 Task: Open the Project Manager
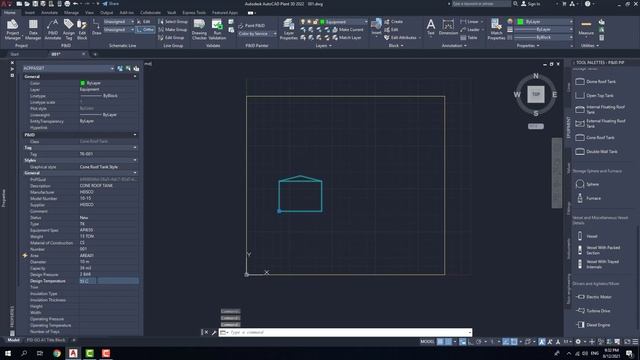[12, 29]
